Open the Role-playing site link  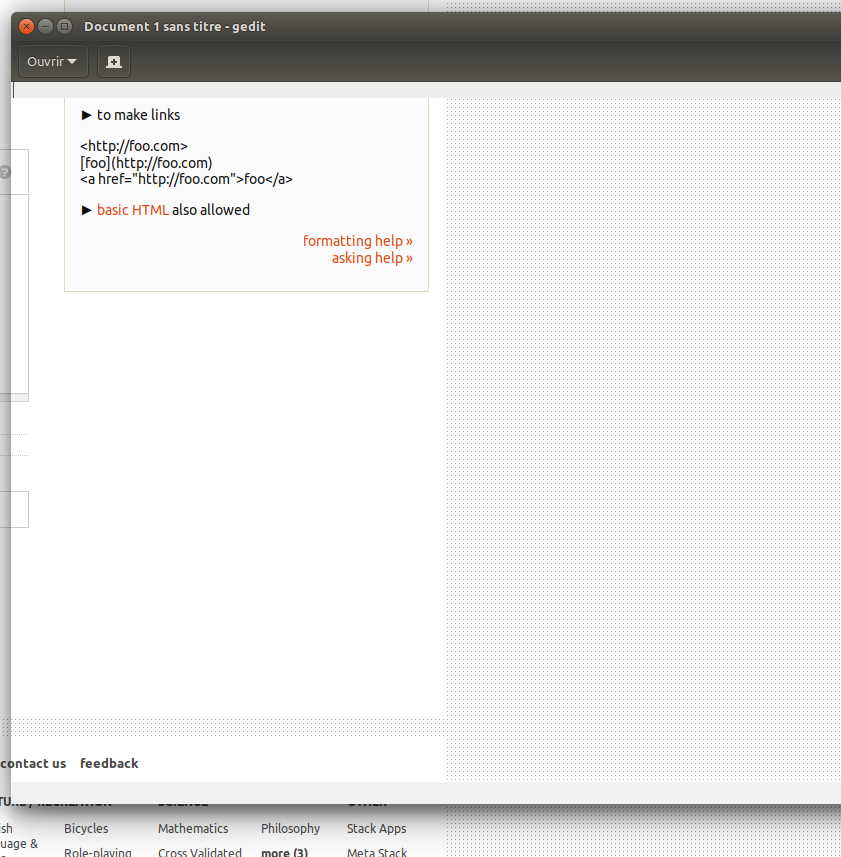coord(98,852)
